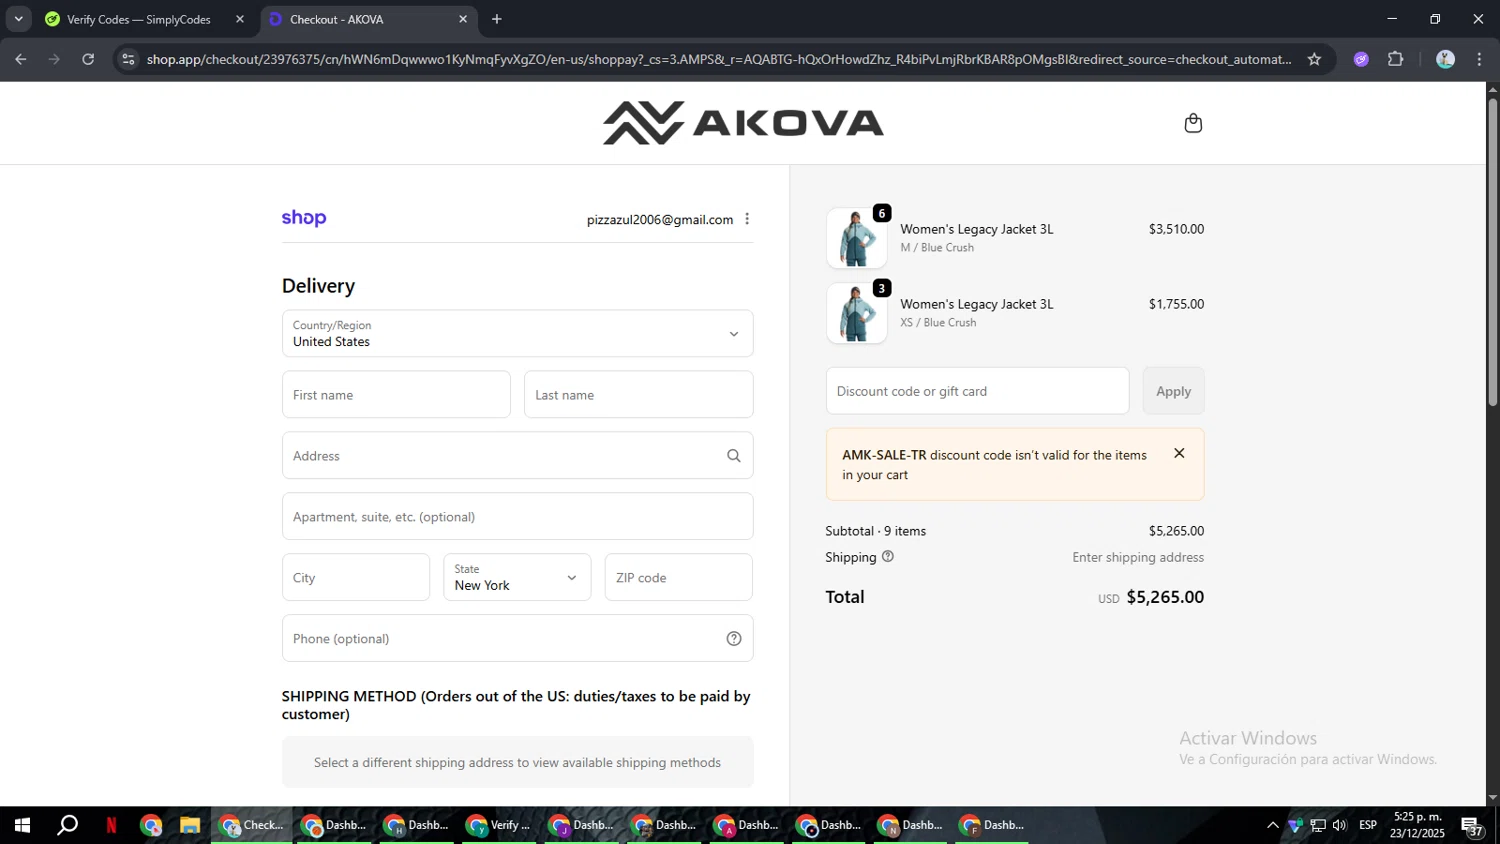The height and width of the screenshot is (844, 1500).
Task: Close the Verify Codes SimplyCodes tab
Action: coord(240,19)
